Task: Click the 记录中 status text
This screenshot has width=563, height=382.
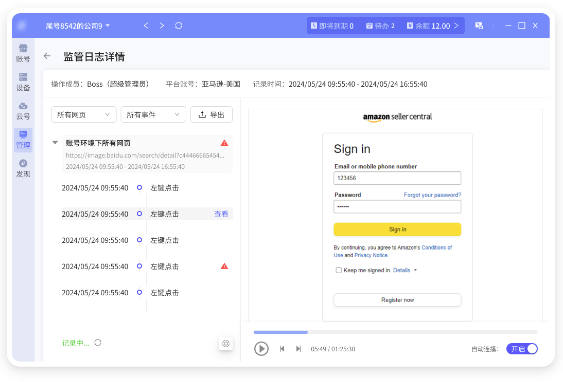Action: point(75,343)
